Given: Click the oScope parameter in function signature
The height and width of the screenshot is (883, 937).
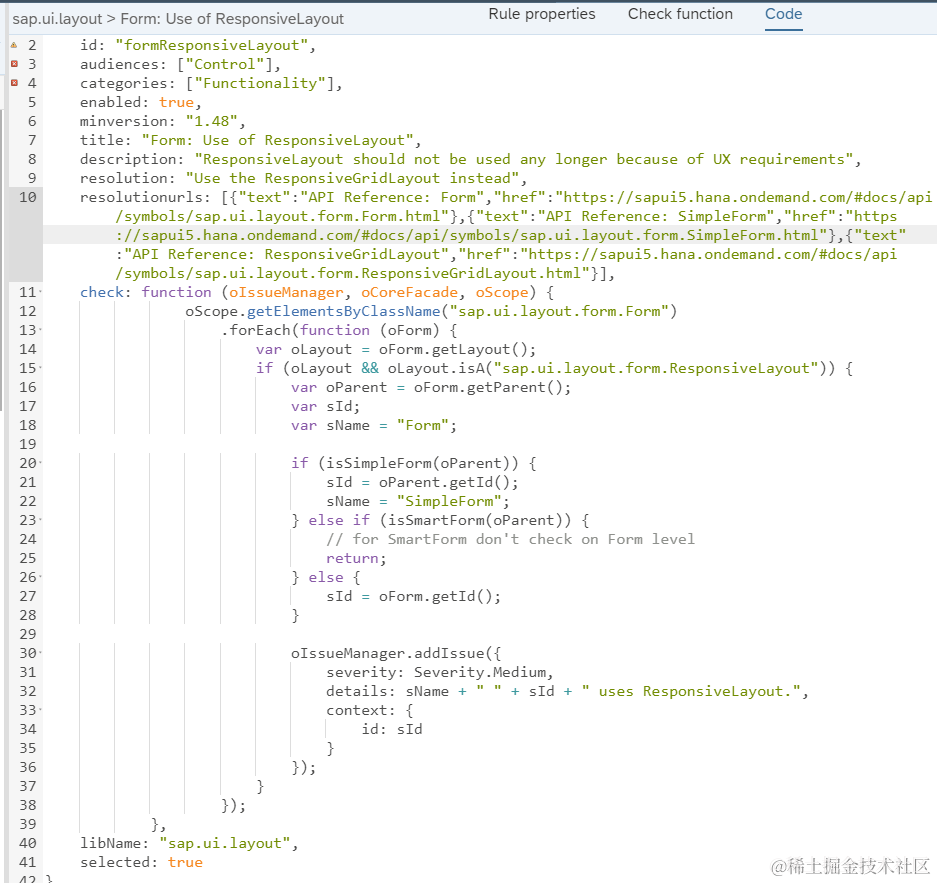Looking at the screenshot, I should [502, 293].
